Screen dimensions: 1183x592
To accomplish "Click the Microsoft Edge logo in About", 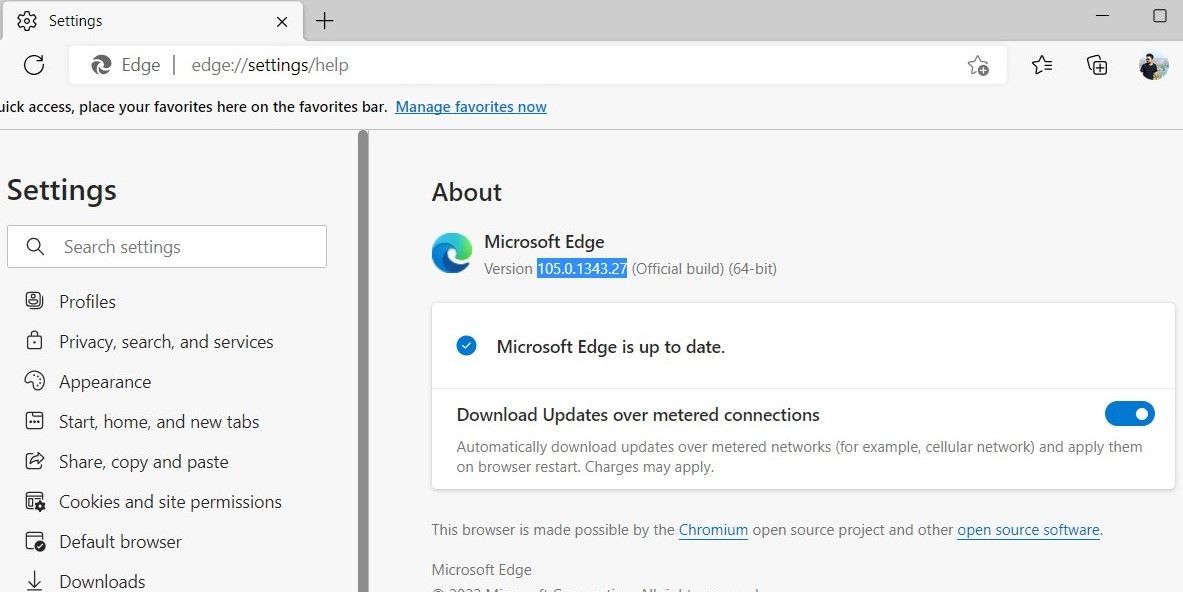I will tap(452, 253).
